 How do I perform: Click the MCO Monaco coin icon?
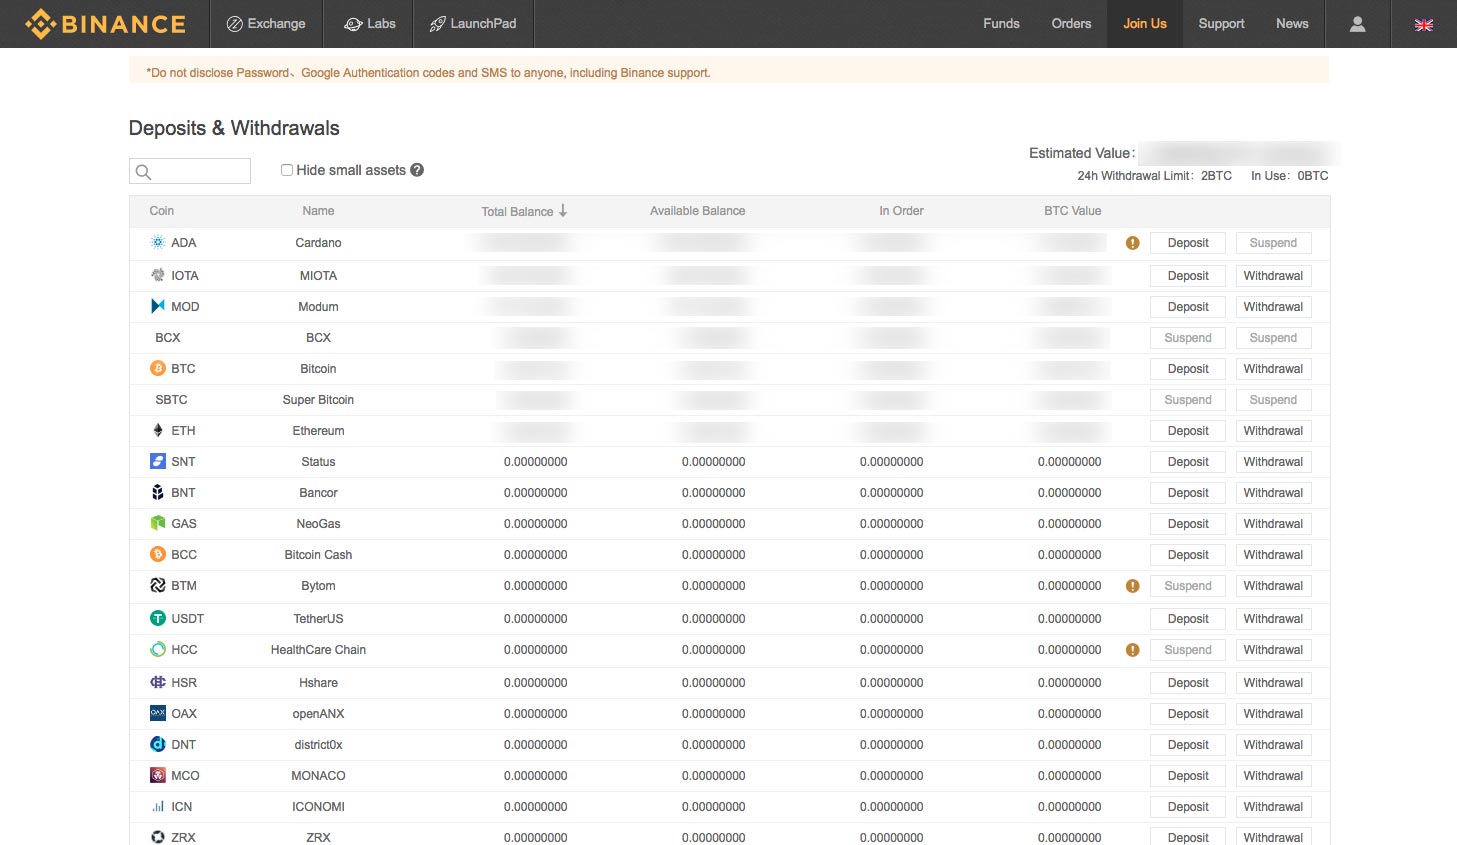coord(157,775)
